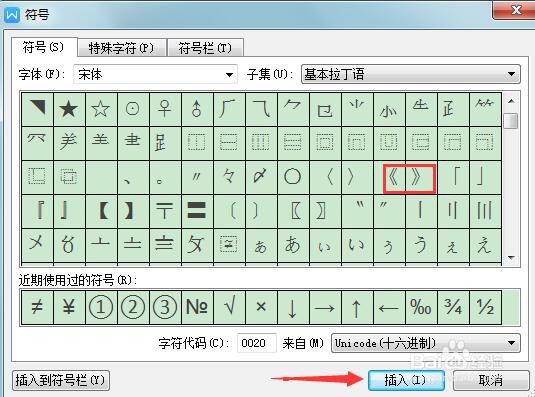Choose recent up arrow symbol ↑

coord(357,307)
